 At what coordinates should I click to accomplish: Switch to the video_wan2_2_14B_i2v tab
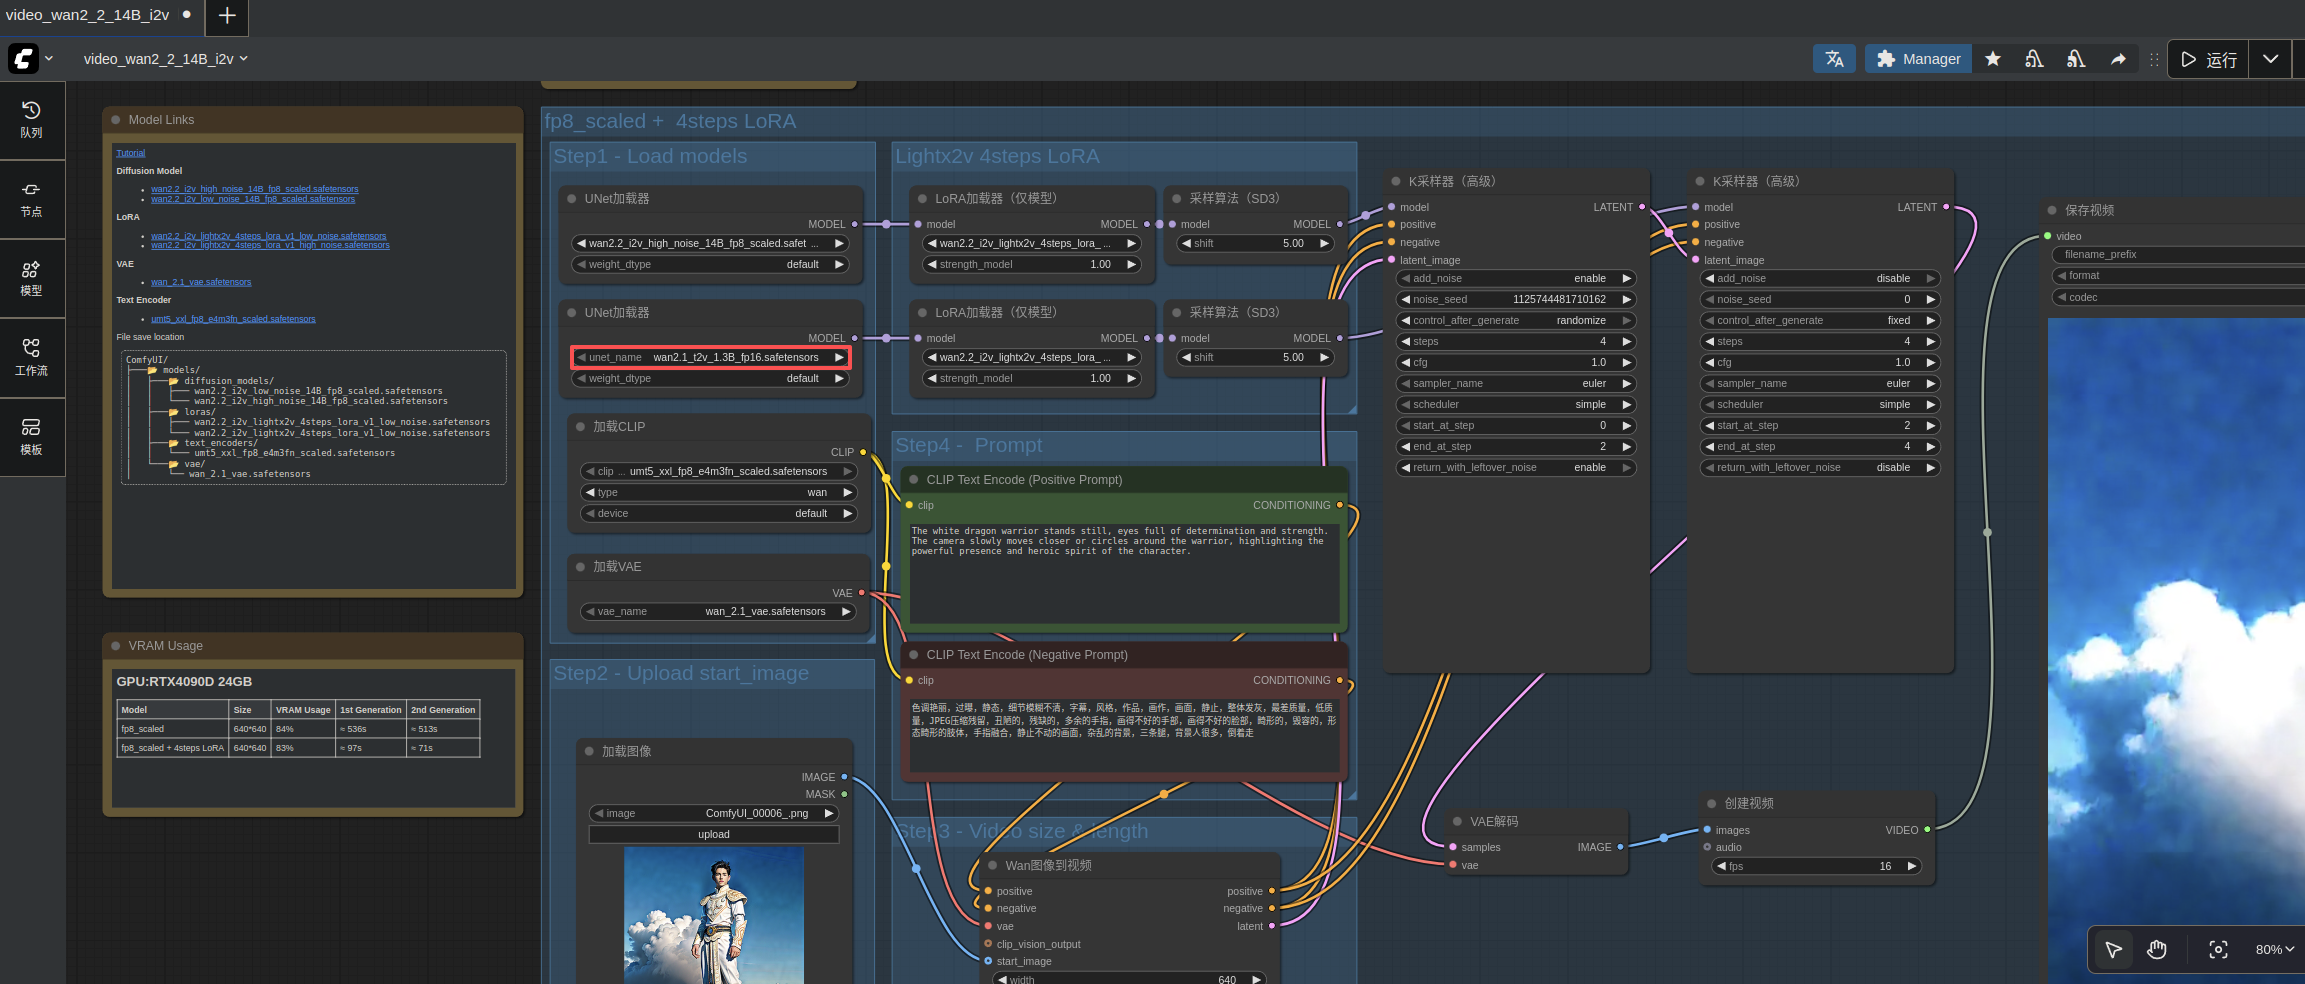(88, 15)
